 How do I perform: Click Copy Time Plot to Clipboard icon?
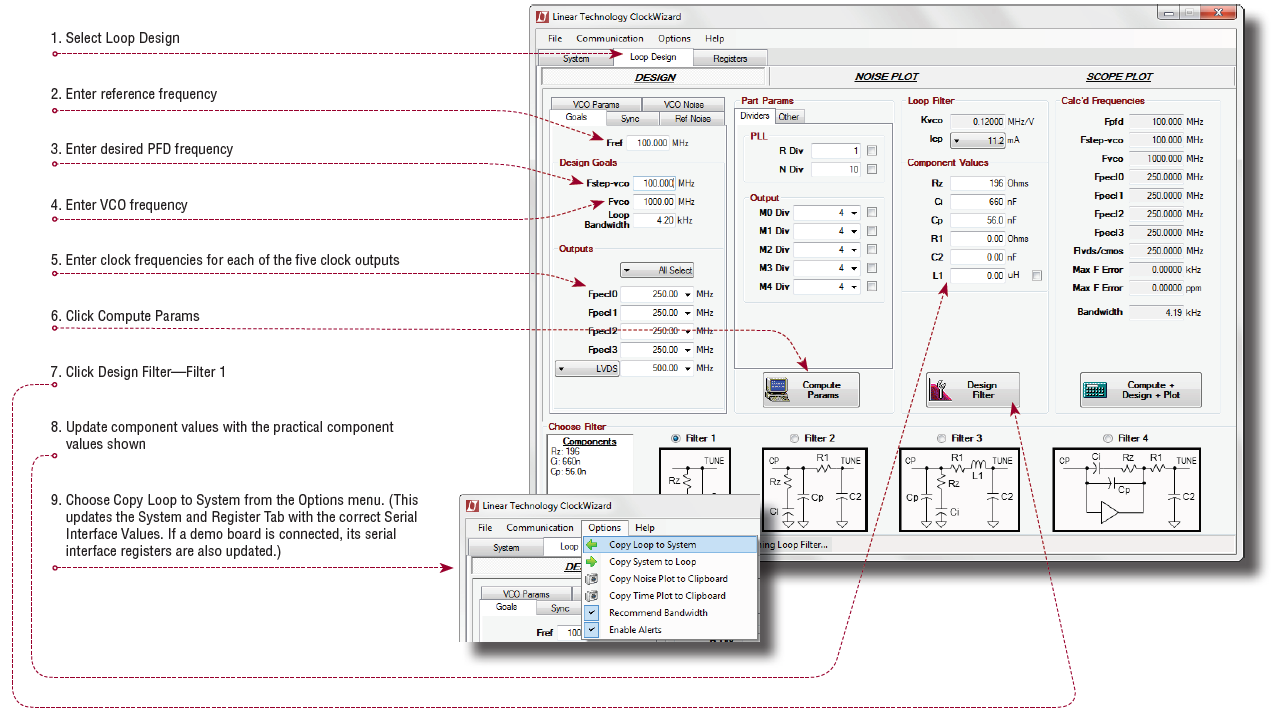pyautogui.click(x=592, y=596)
